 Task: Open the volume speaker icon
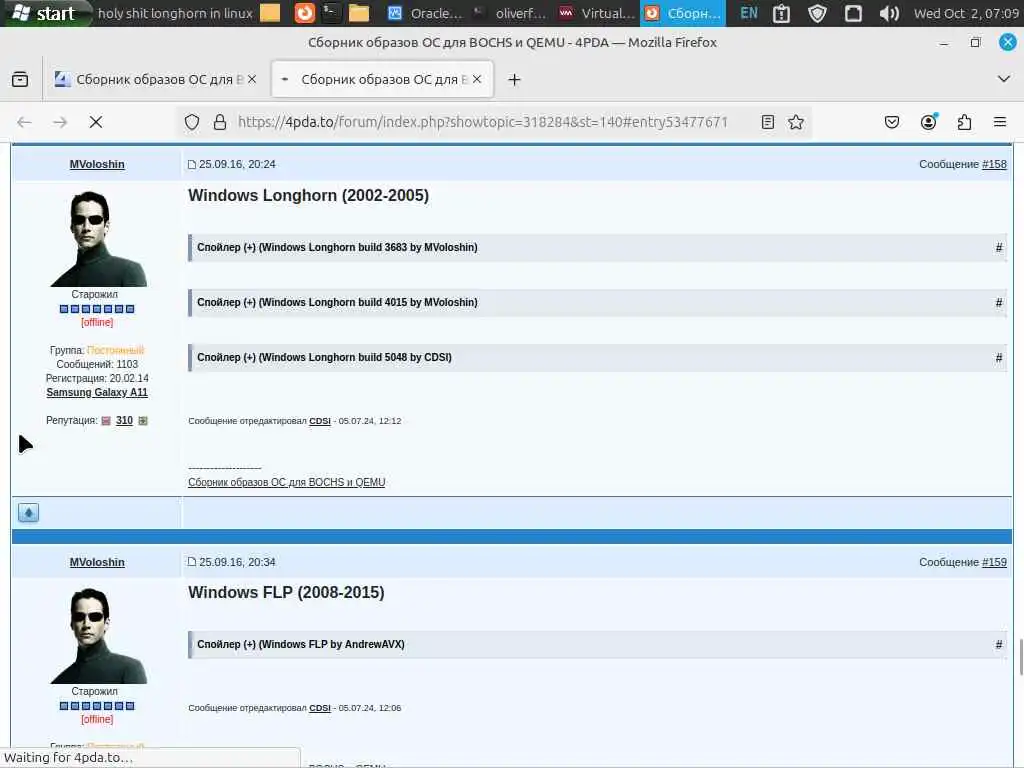pos(889,13)
